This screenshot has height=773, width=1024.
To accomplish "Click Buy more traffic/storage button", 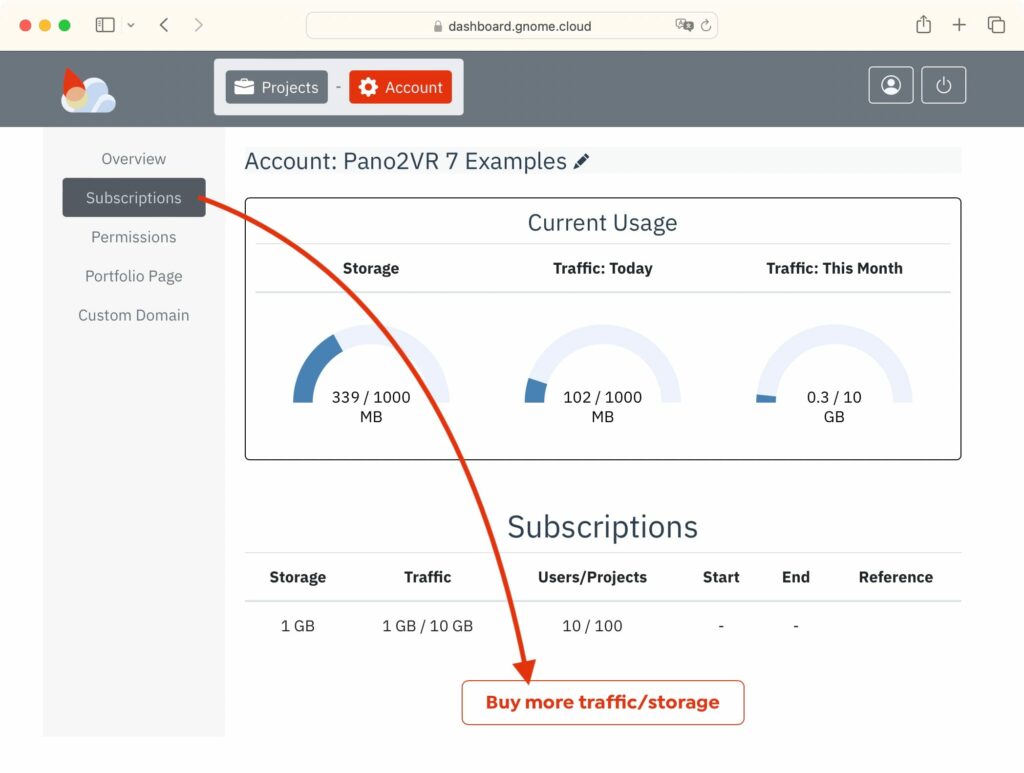I will coord(603,702).
